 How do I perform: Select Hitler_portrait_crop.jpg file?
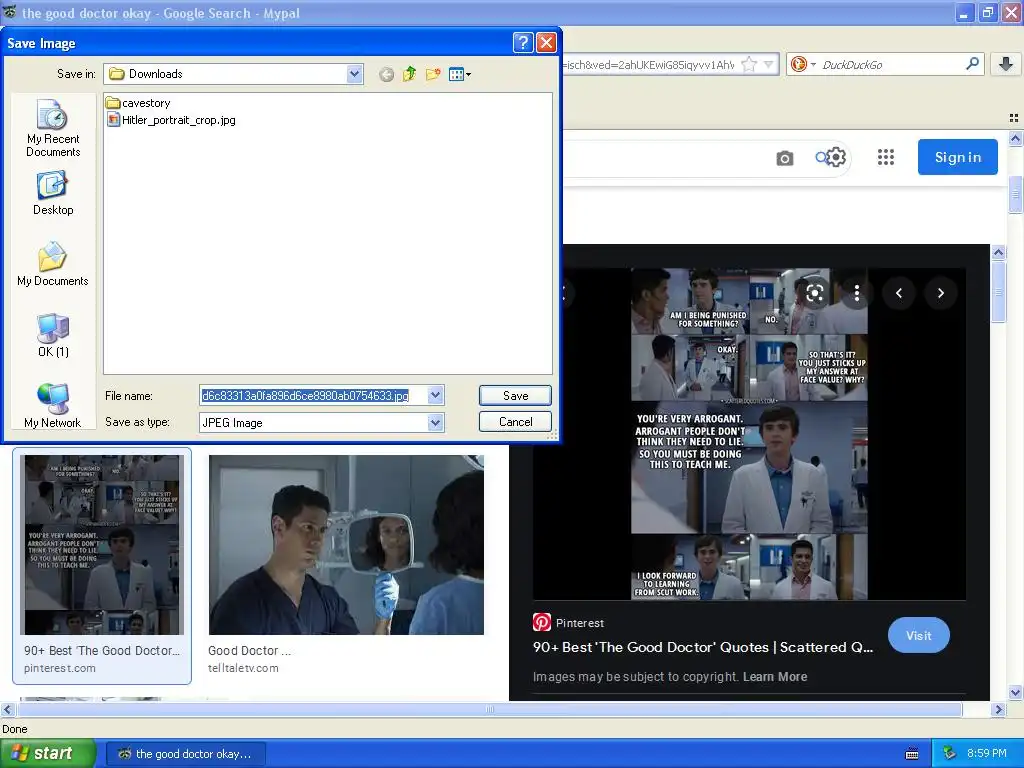[171, 120]
